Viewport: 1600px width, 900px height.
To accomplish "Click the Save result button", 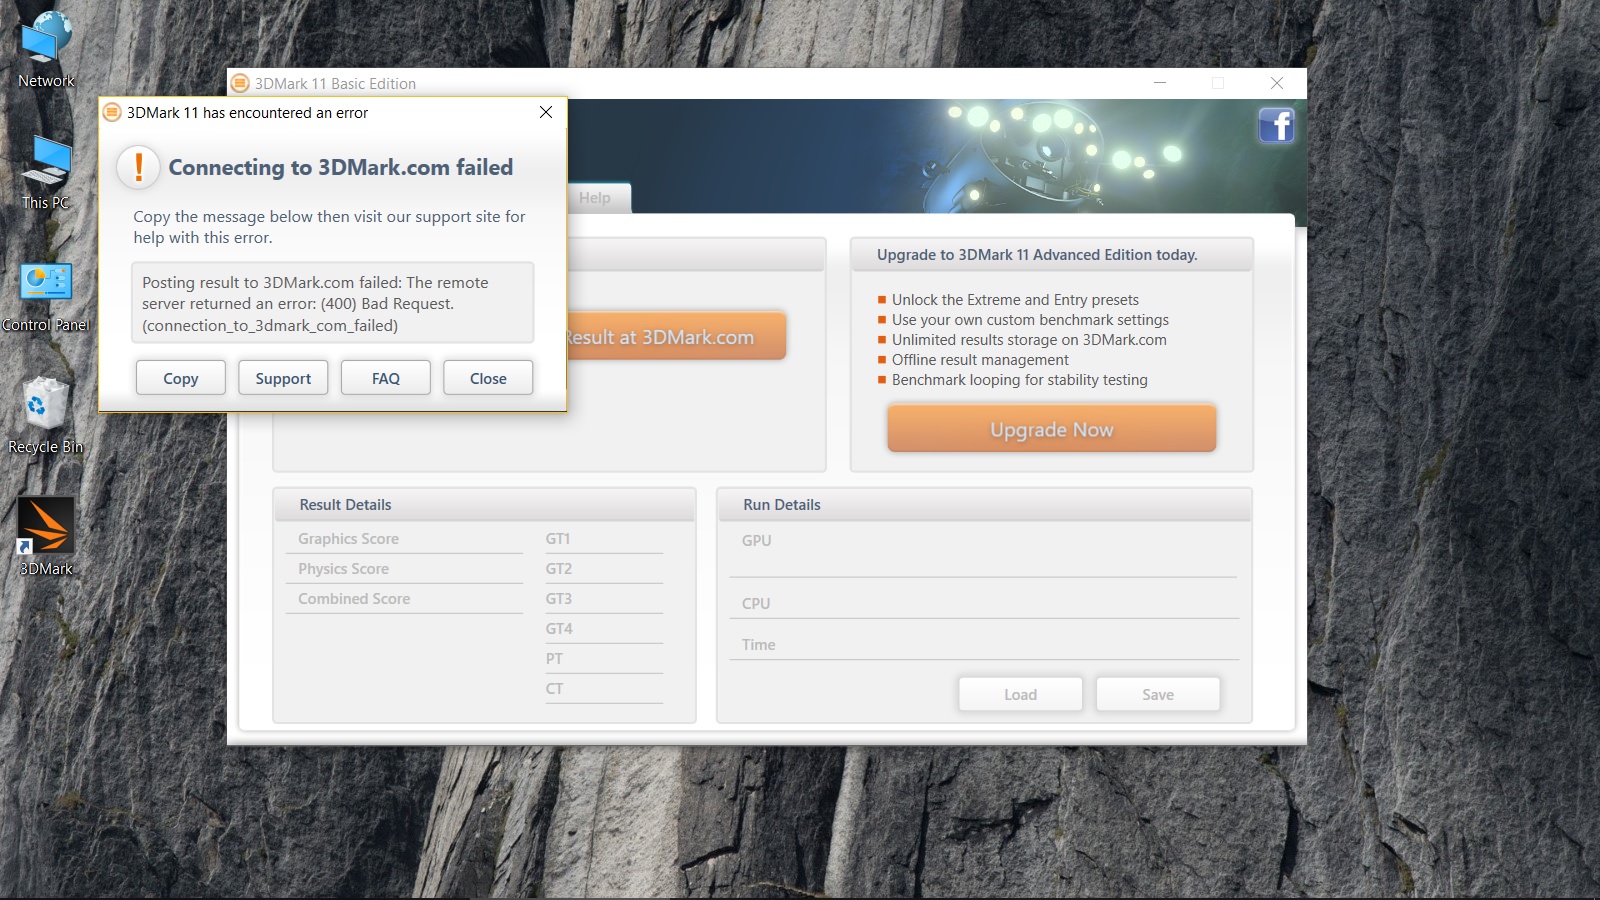I will (x=1158, y=694).
